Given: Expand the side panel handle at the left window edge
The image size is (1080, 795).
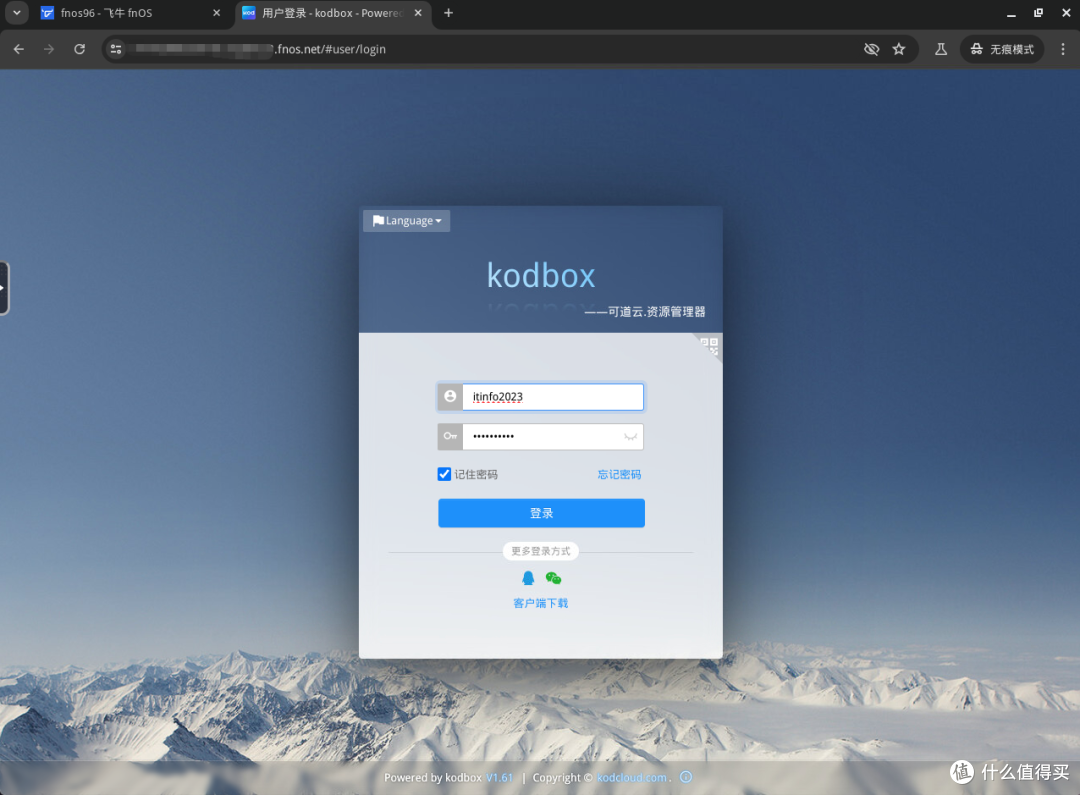Looking at the screenshot, I should click(x=4, y=288).
